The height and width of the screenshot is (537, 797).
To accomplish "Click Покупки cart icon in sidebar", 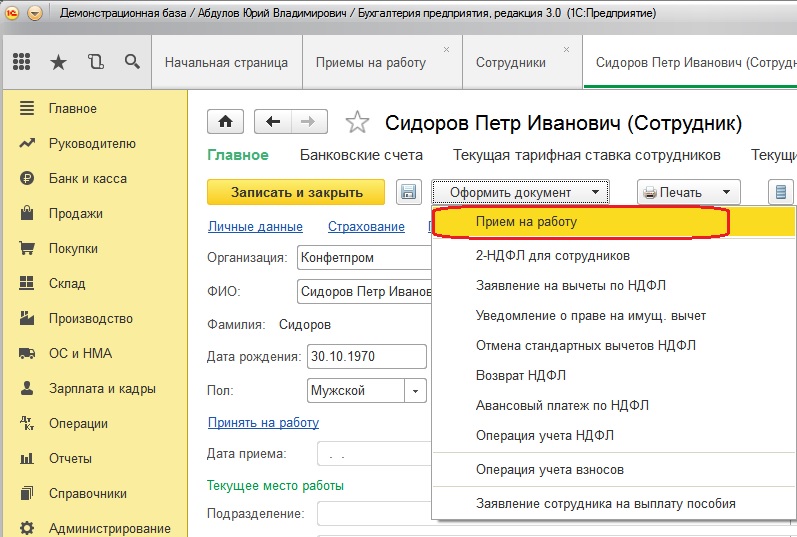I will [27, 248].
